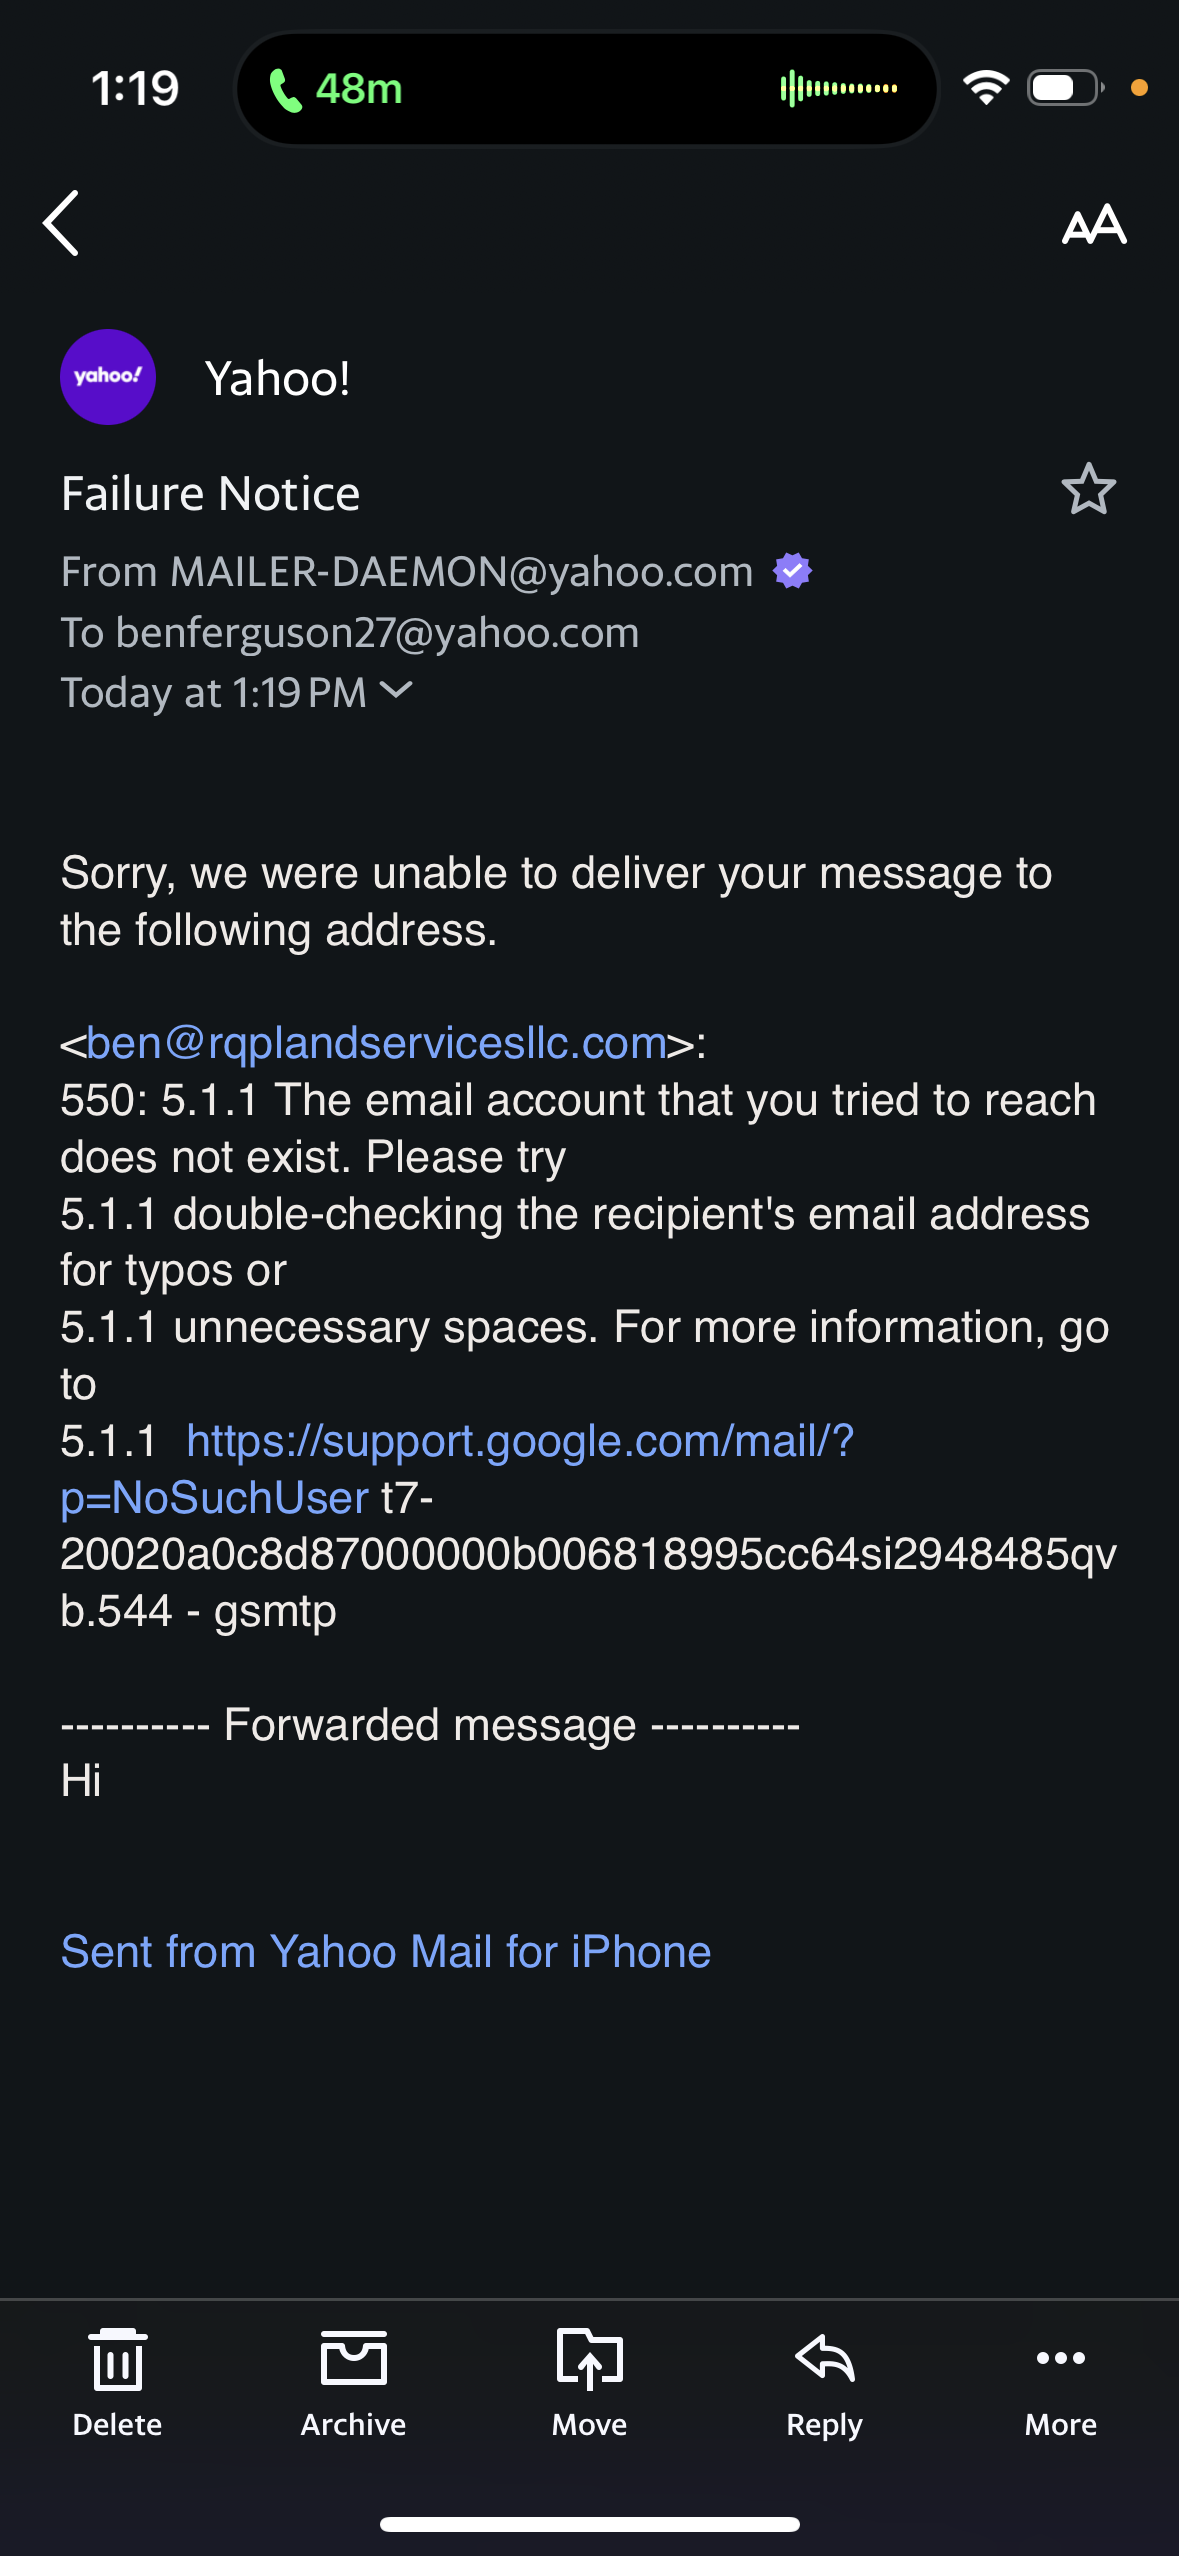Tap the home indicator bar
This screenshot has width=1179, height=2556.
tap(589, 2524)
